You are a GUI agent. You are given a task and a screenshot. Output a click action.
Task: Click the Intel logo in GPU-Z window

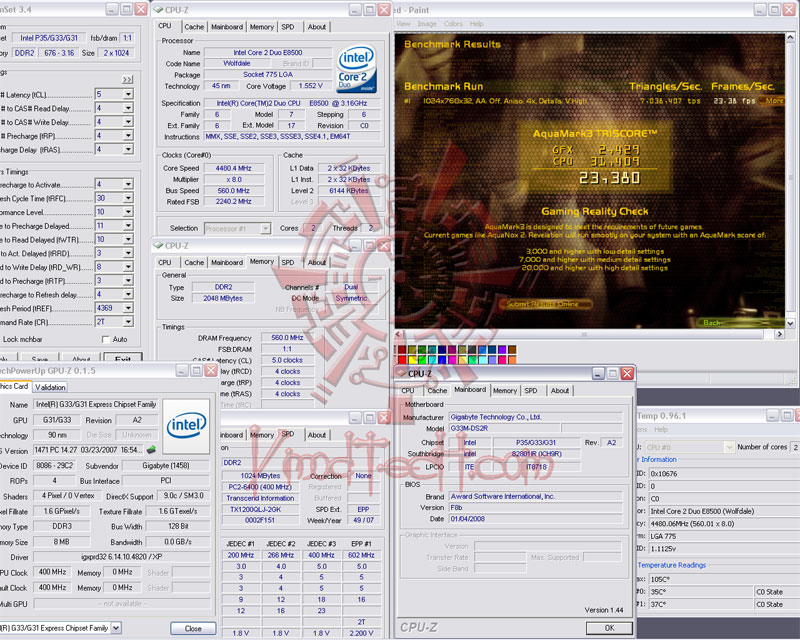(x=186, y=426)
